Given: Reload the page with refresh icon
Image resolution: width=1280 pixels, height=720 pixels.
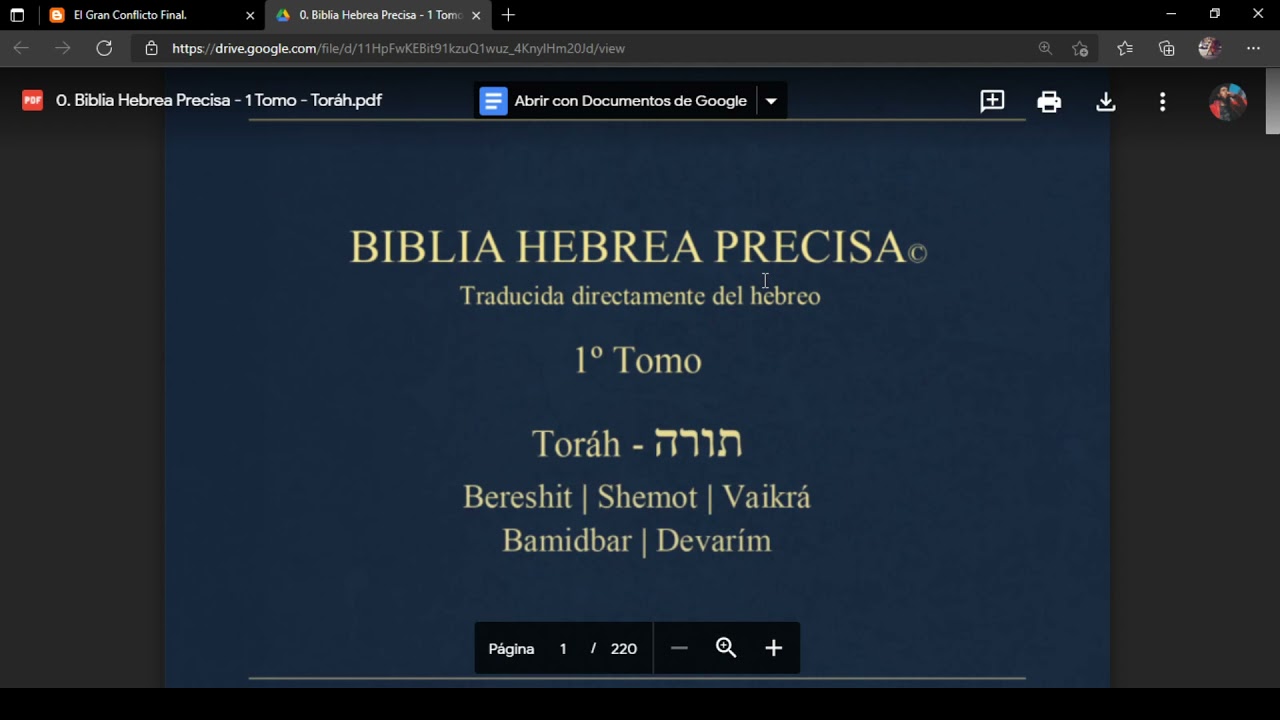Looking at the screenshot, I should pos(104,48).
